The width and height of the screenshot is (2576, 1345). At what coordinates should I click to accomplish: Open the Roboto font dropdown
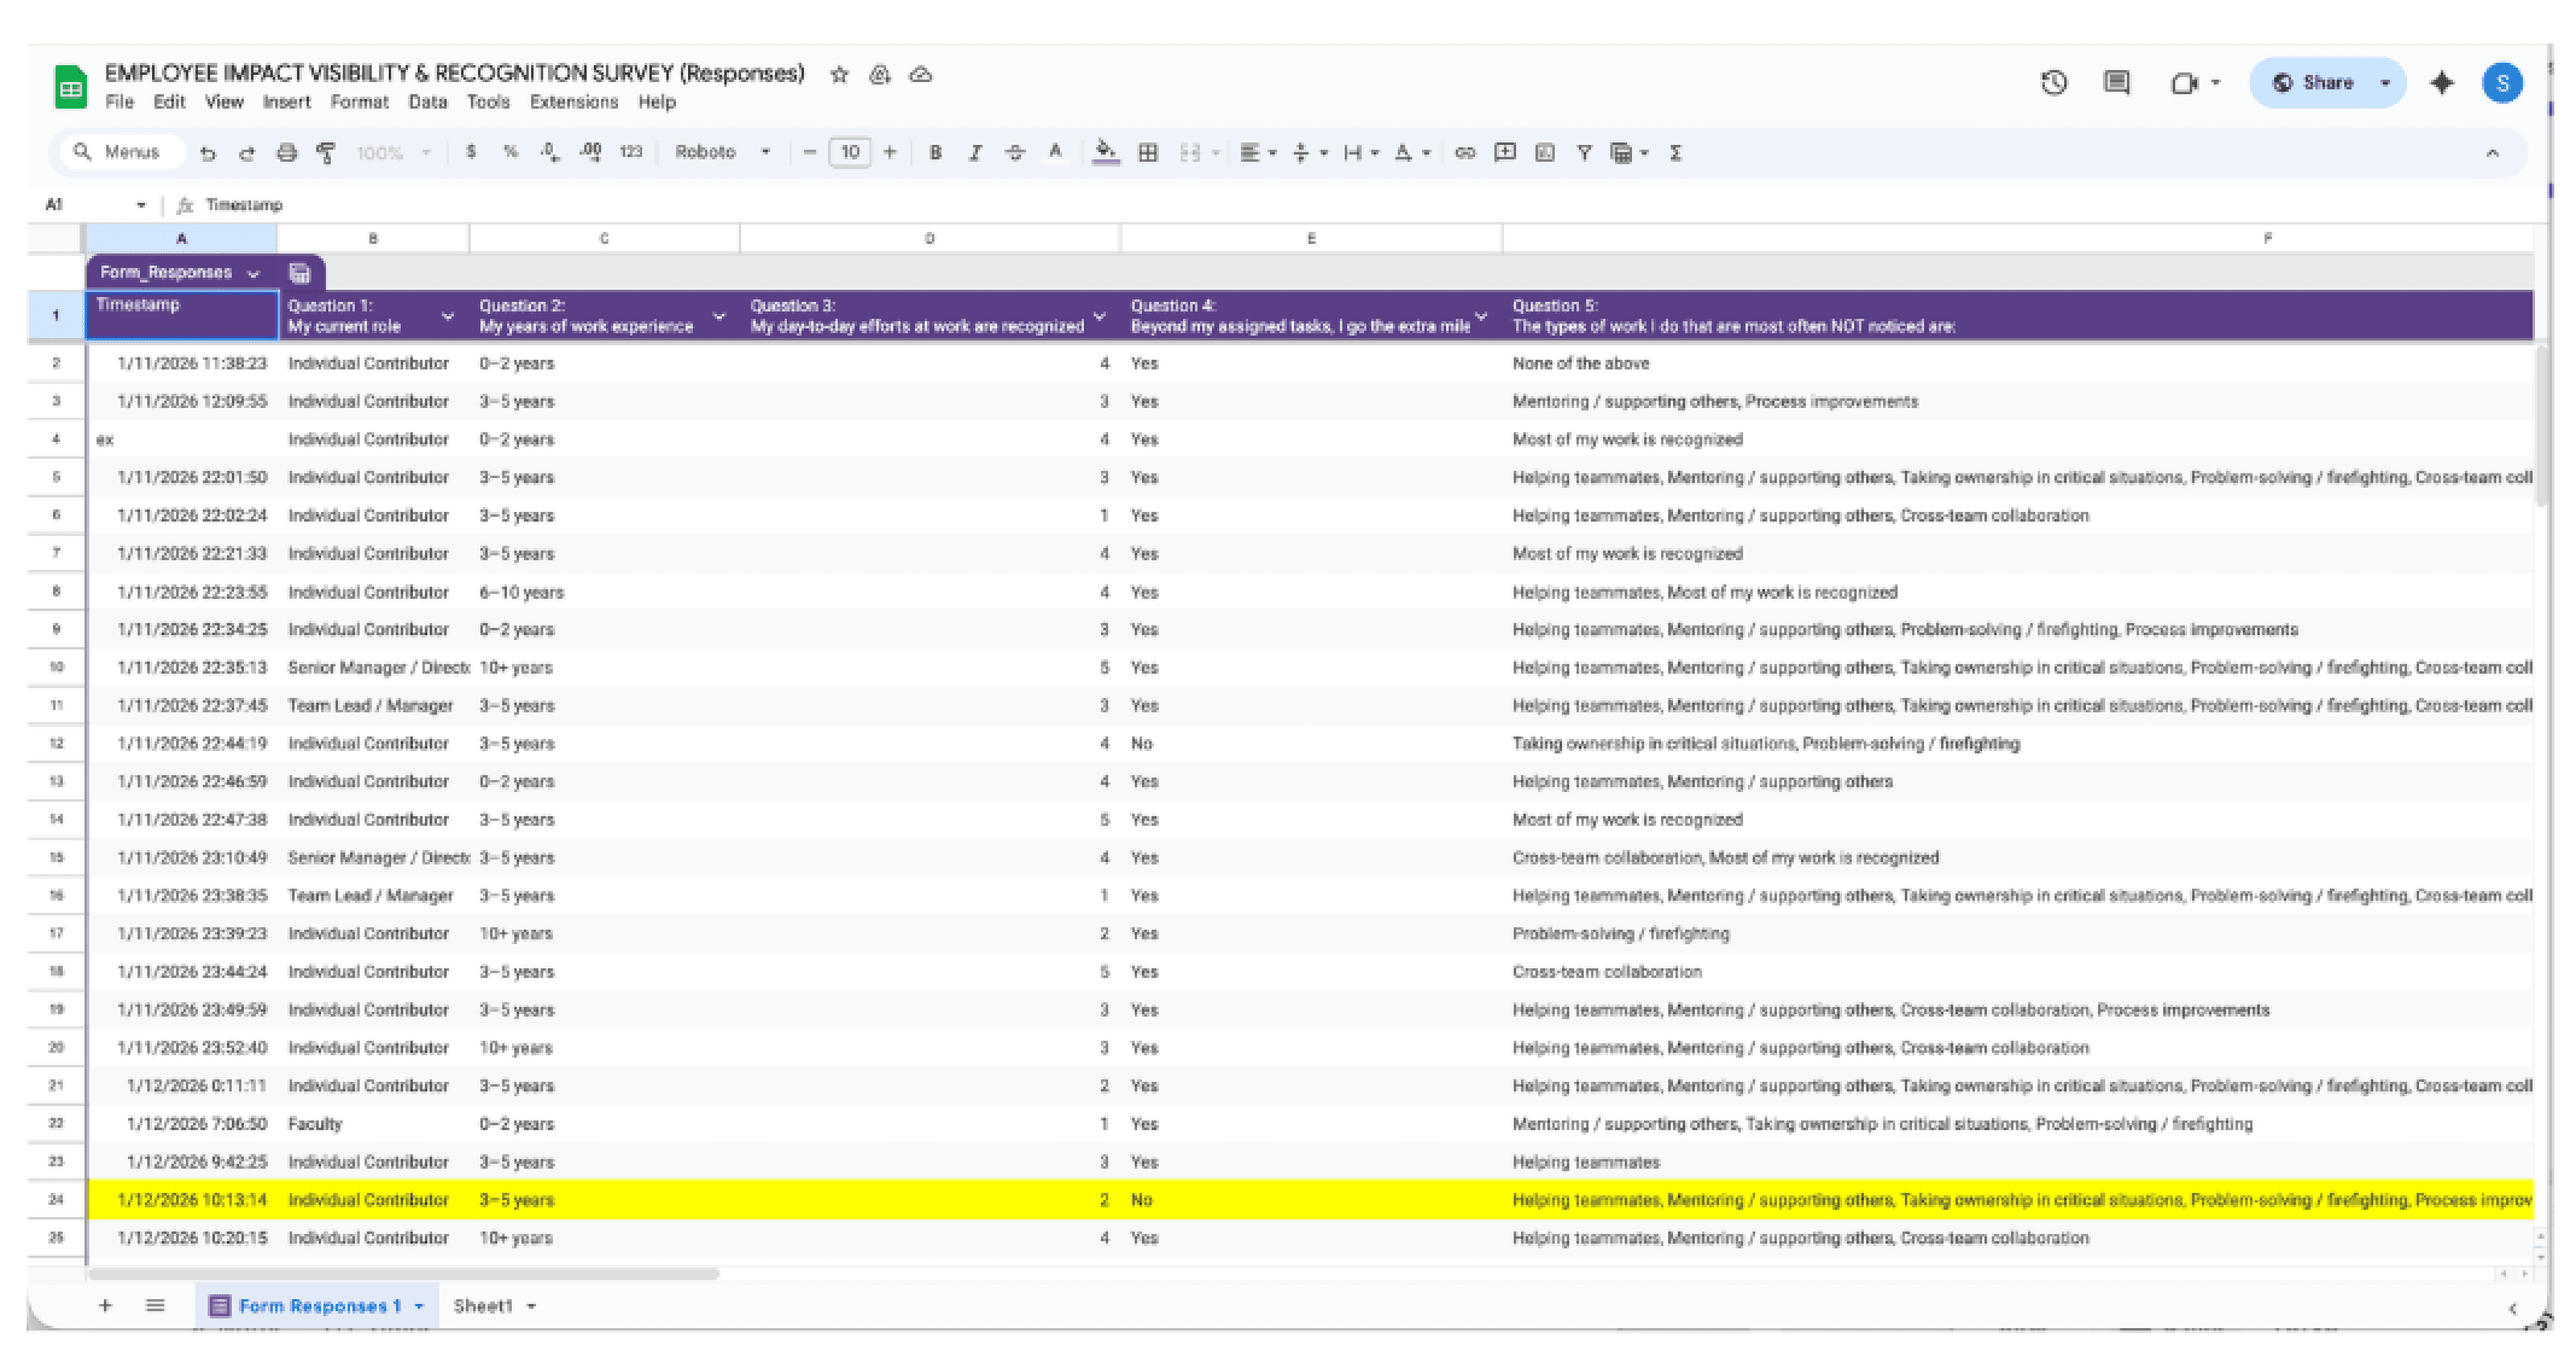(722, 152)
